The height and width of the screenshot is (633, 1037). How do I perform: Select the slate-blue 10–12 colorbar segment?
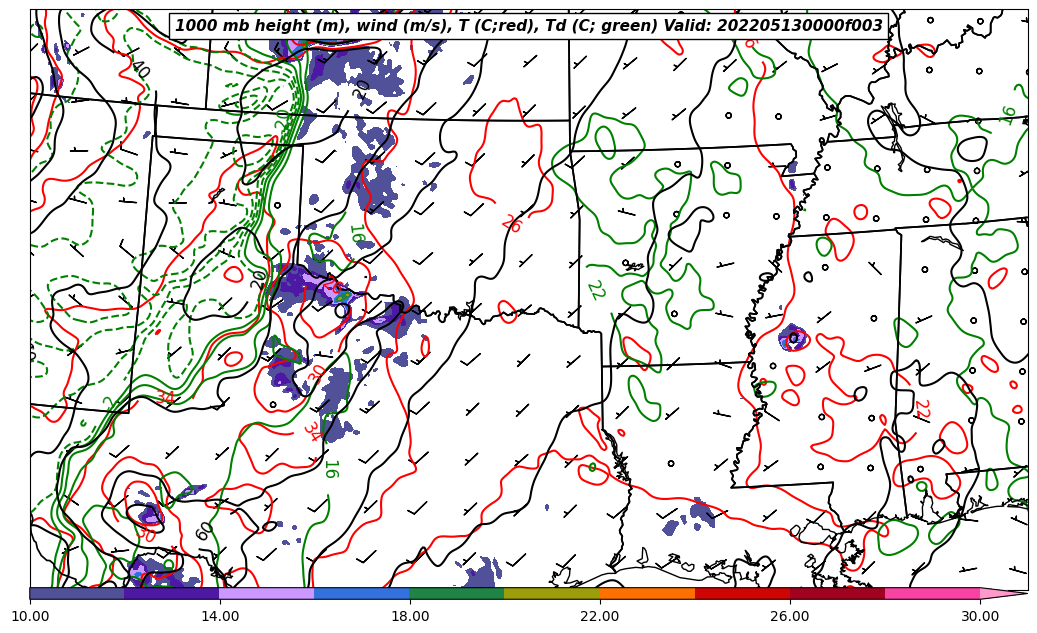77,593
